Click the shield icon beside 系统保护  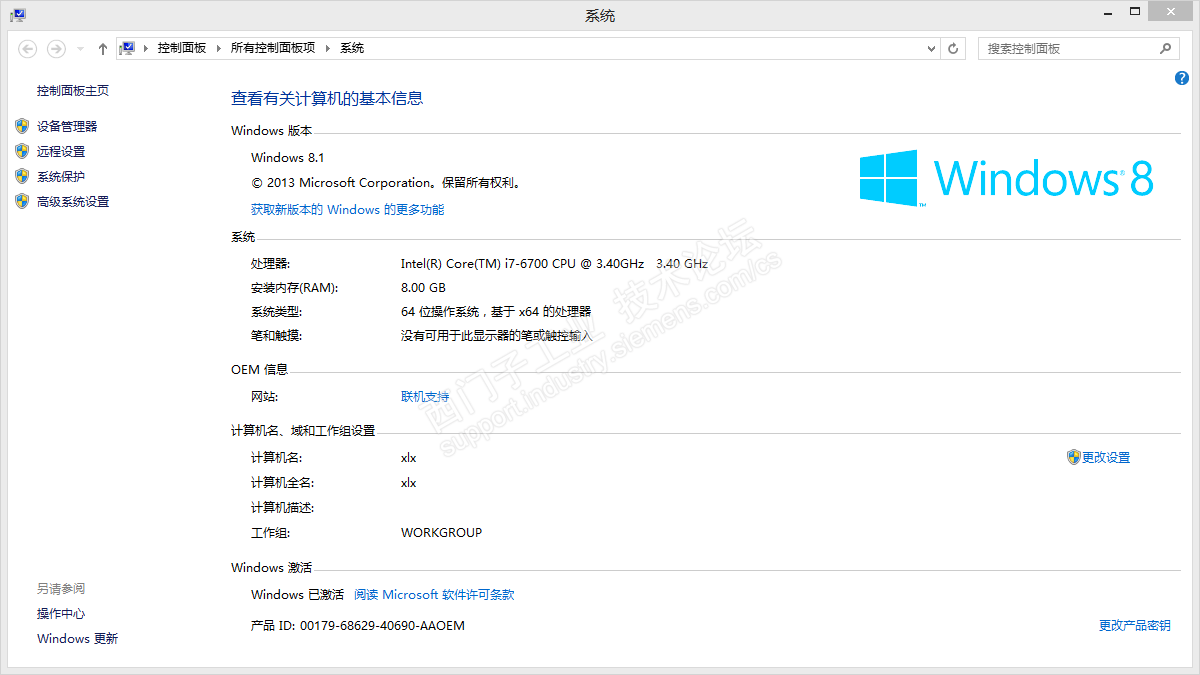(22, 176)
